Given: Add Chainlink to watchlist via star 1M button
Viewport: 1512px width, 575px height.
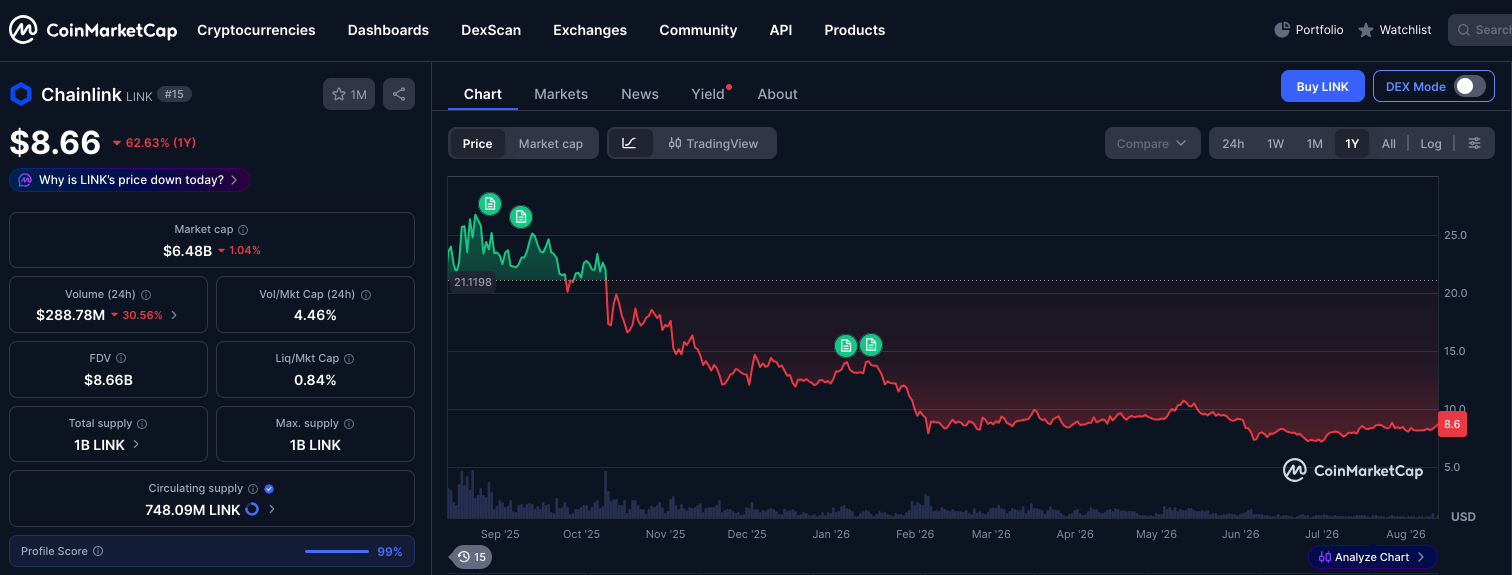Looking at the screenshot, I should tap(349, 95).
